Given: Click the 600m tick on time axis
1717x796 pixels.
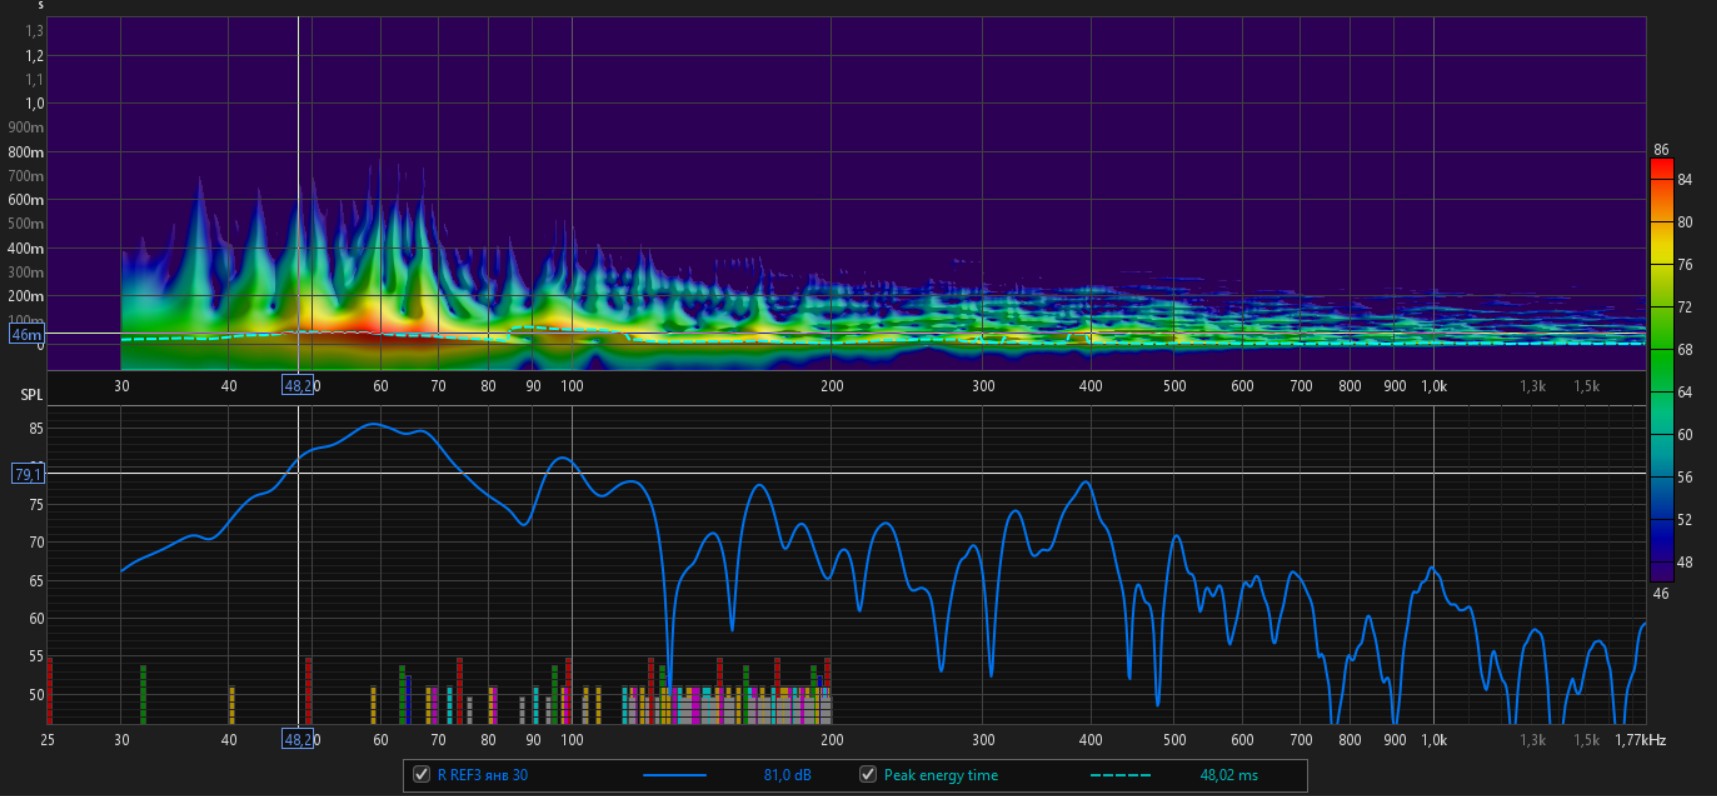Looking at the screenshot, I should (26, 200).
